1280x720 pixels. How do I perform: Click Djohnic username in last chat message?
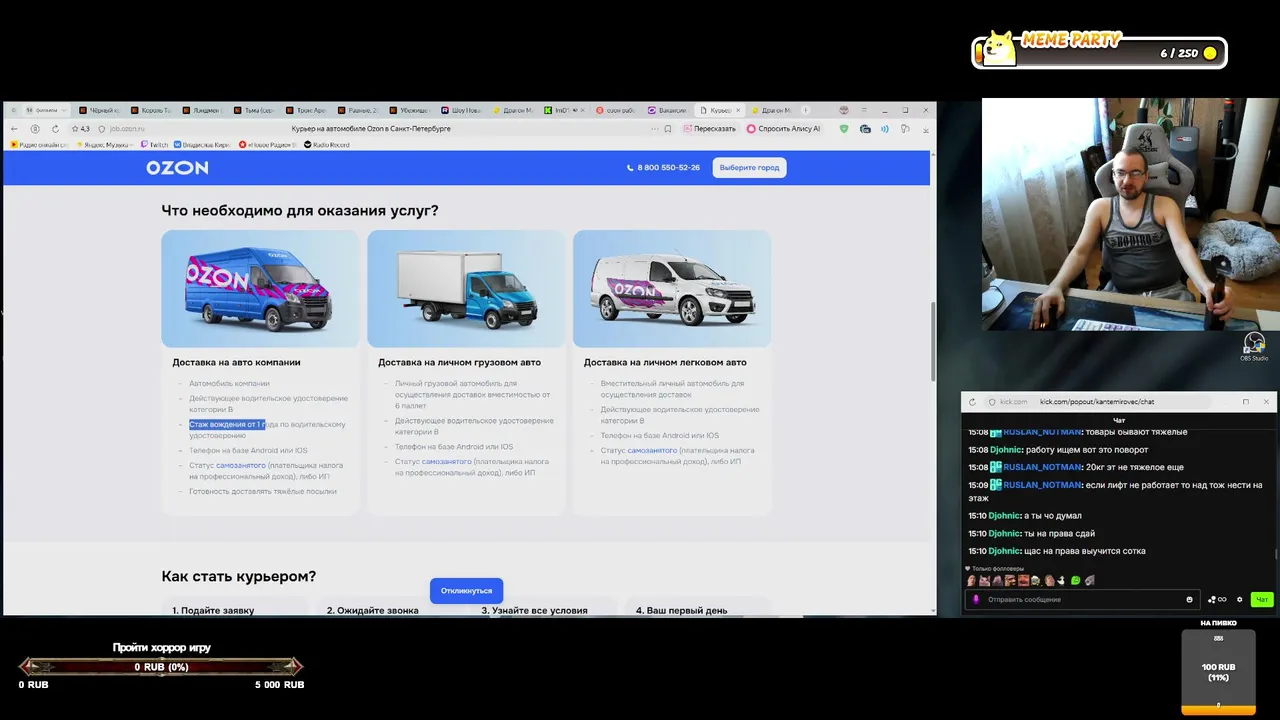pos(1004,551)
